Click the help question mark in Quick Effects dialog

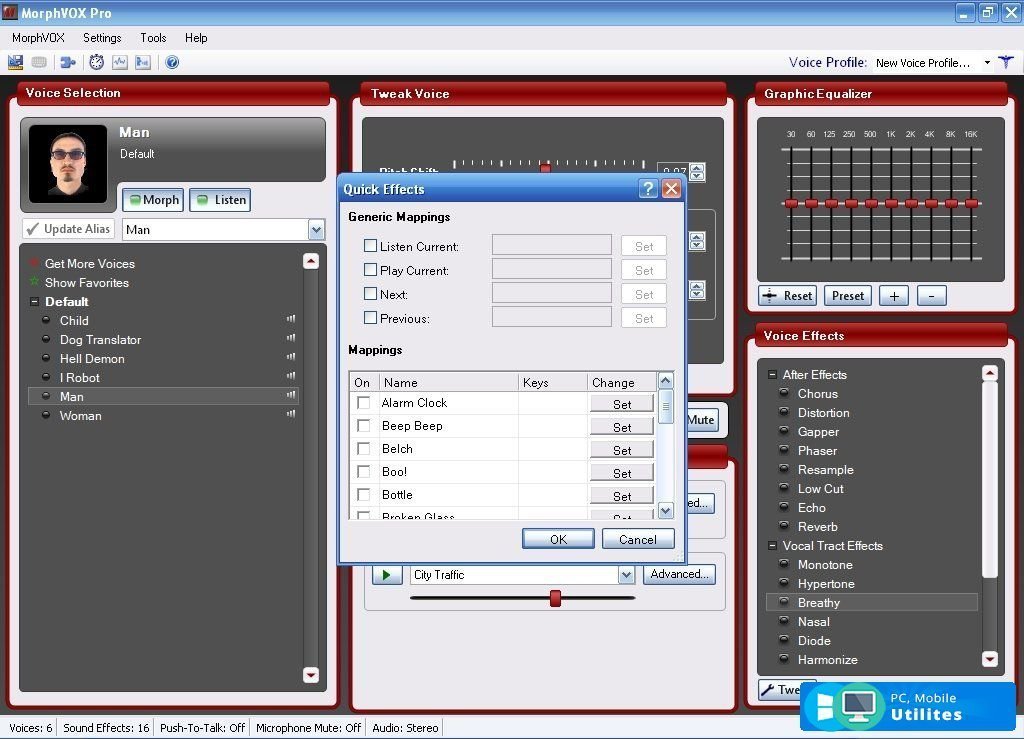648,189
